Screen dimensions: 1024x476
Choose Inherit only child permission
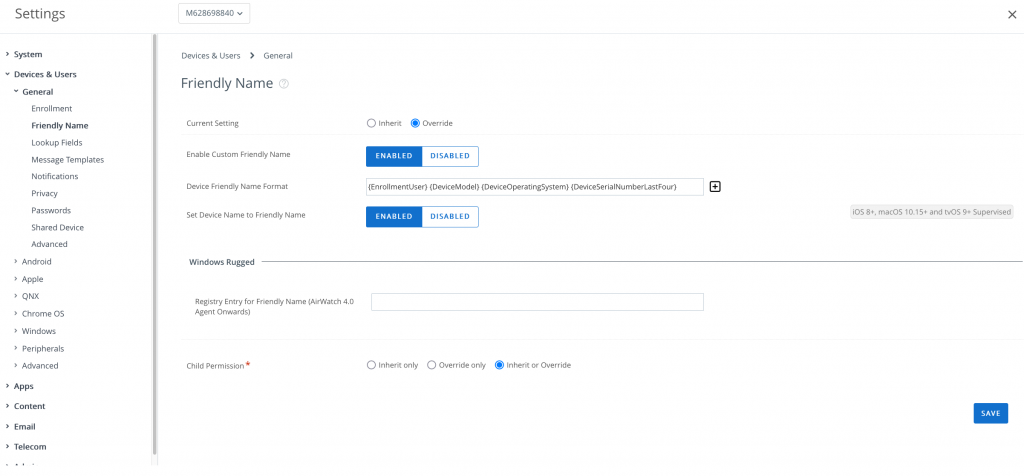[x=371, y=365]
